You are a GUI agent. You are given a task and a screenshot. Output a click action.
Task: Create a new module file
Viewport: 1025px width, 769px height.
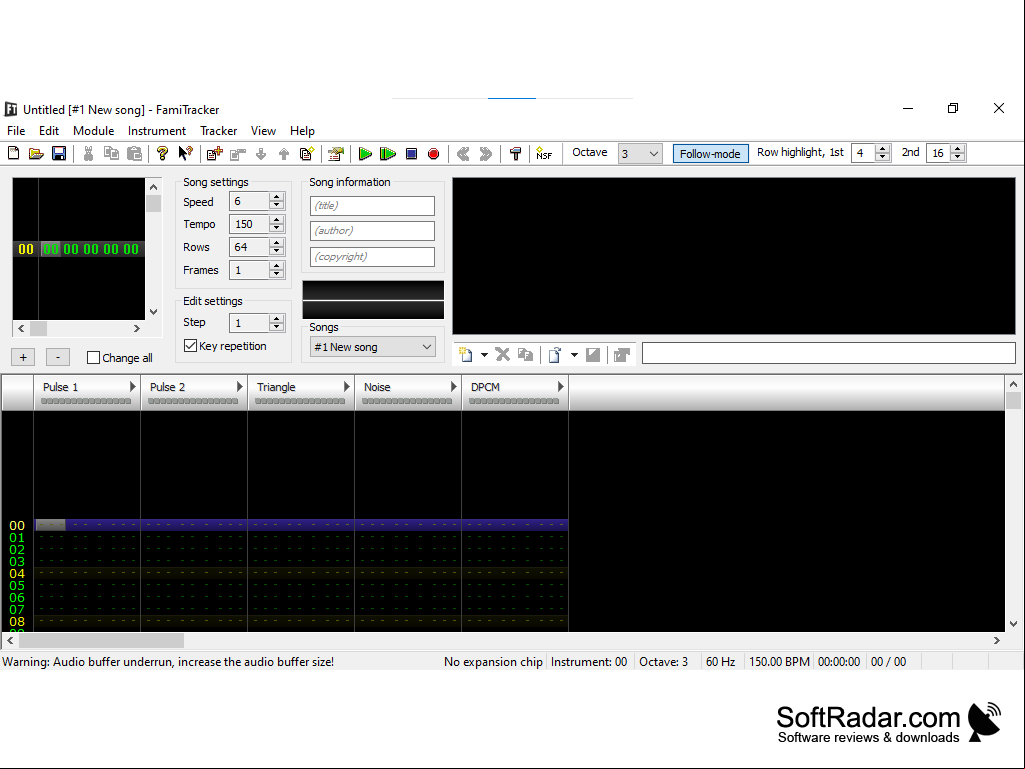tap(13, 154)
